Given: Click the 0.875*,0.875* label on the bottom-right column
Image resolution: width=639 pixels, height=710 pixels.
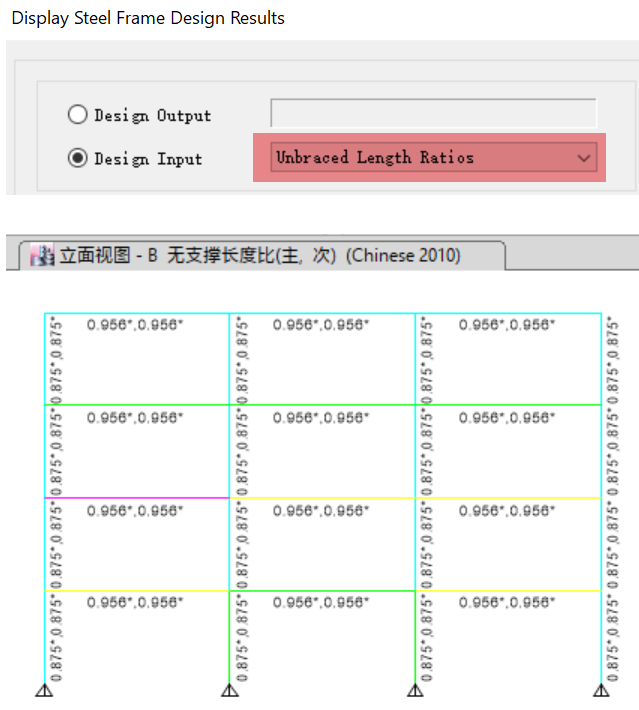Looking at the screenshot, I should coord(613,638).
